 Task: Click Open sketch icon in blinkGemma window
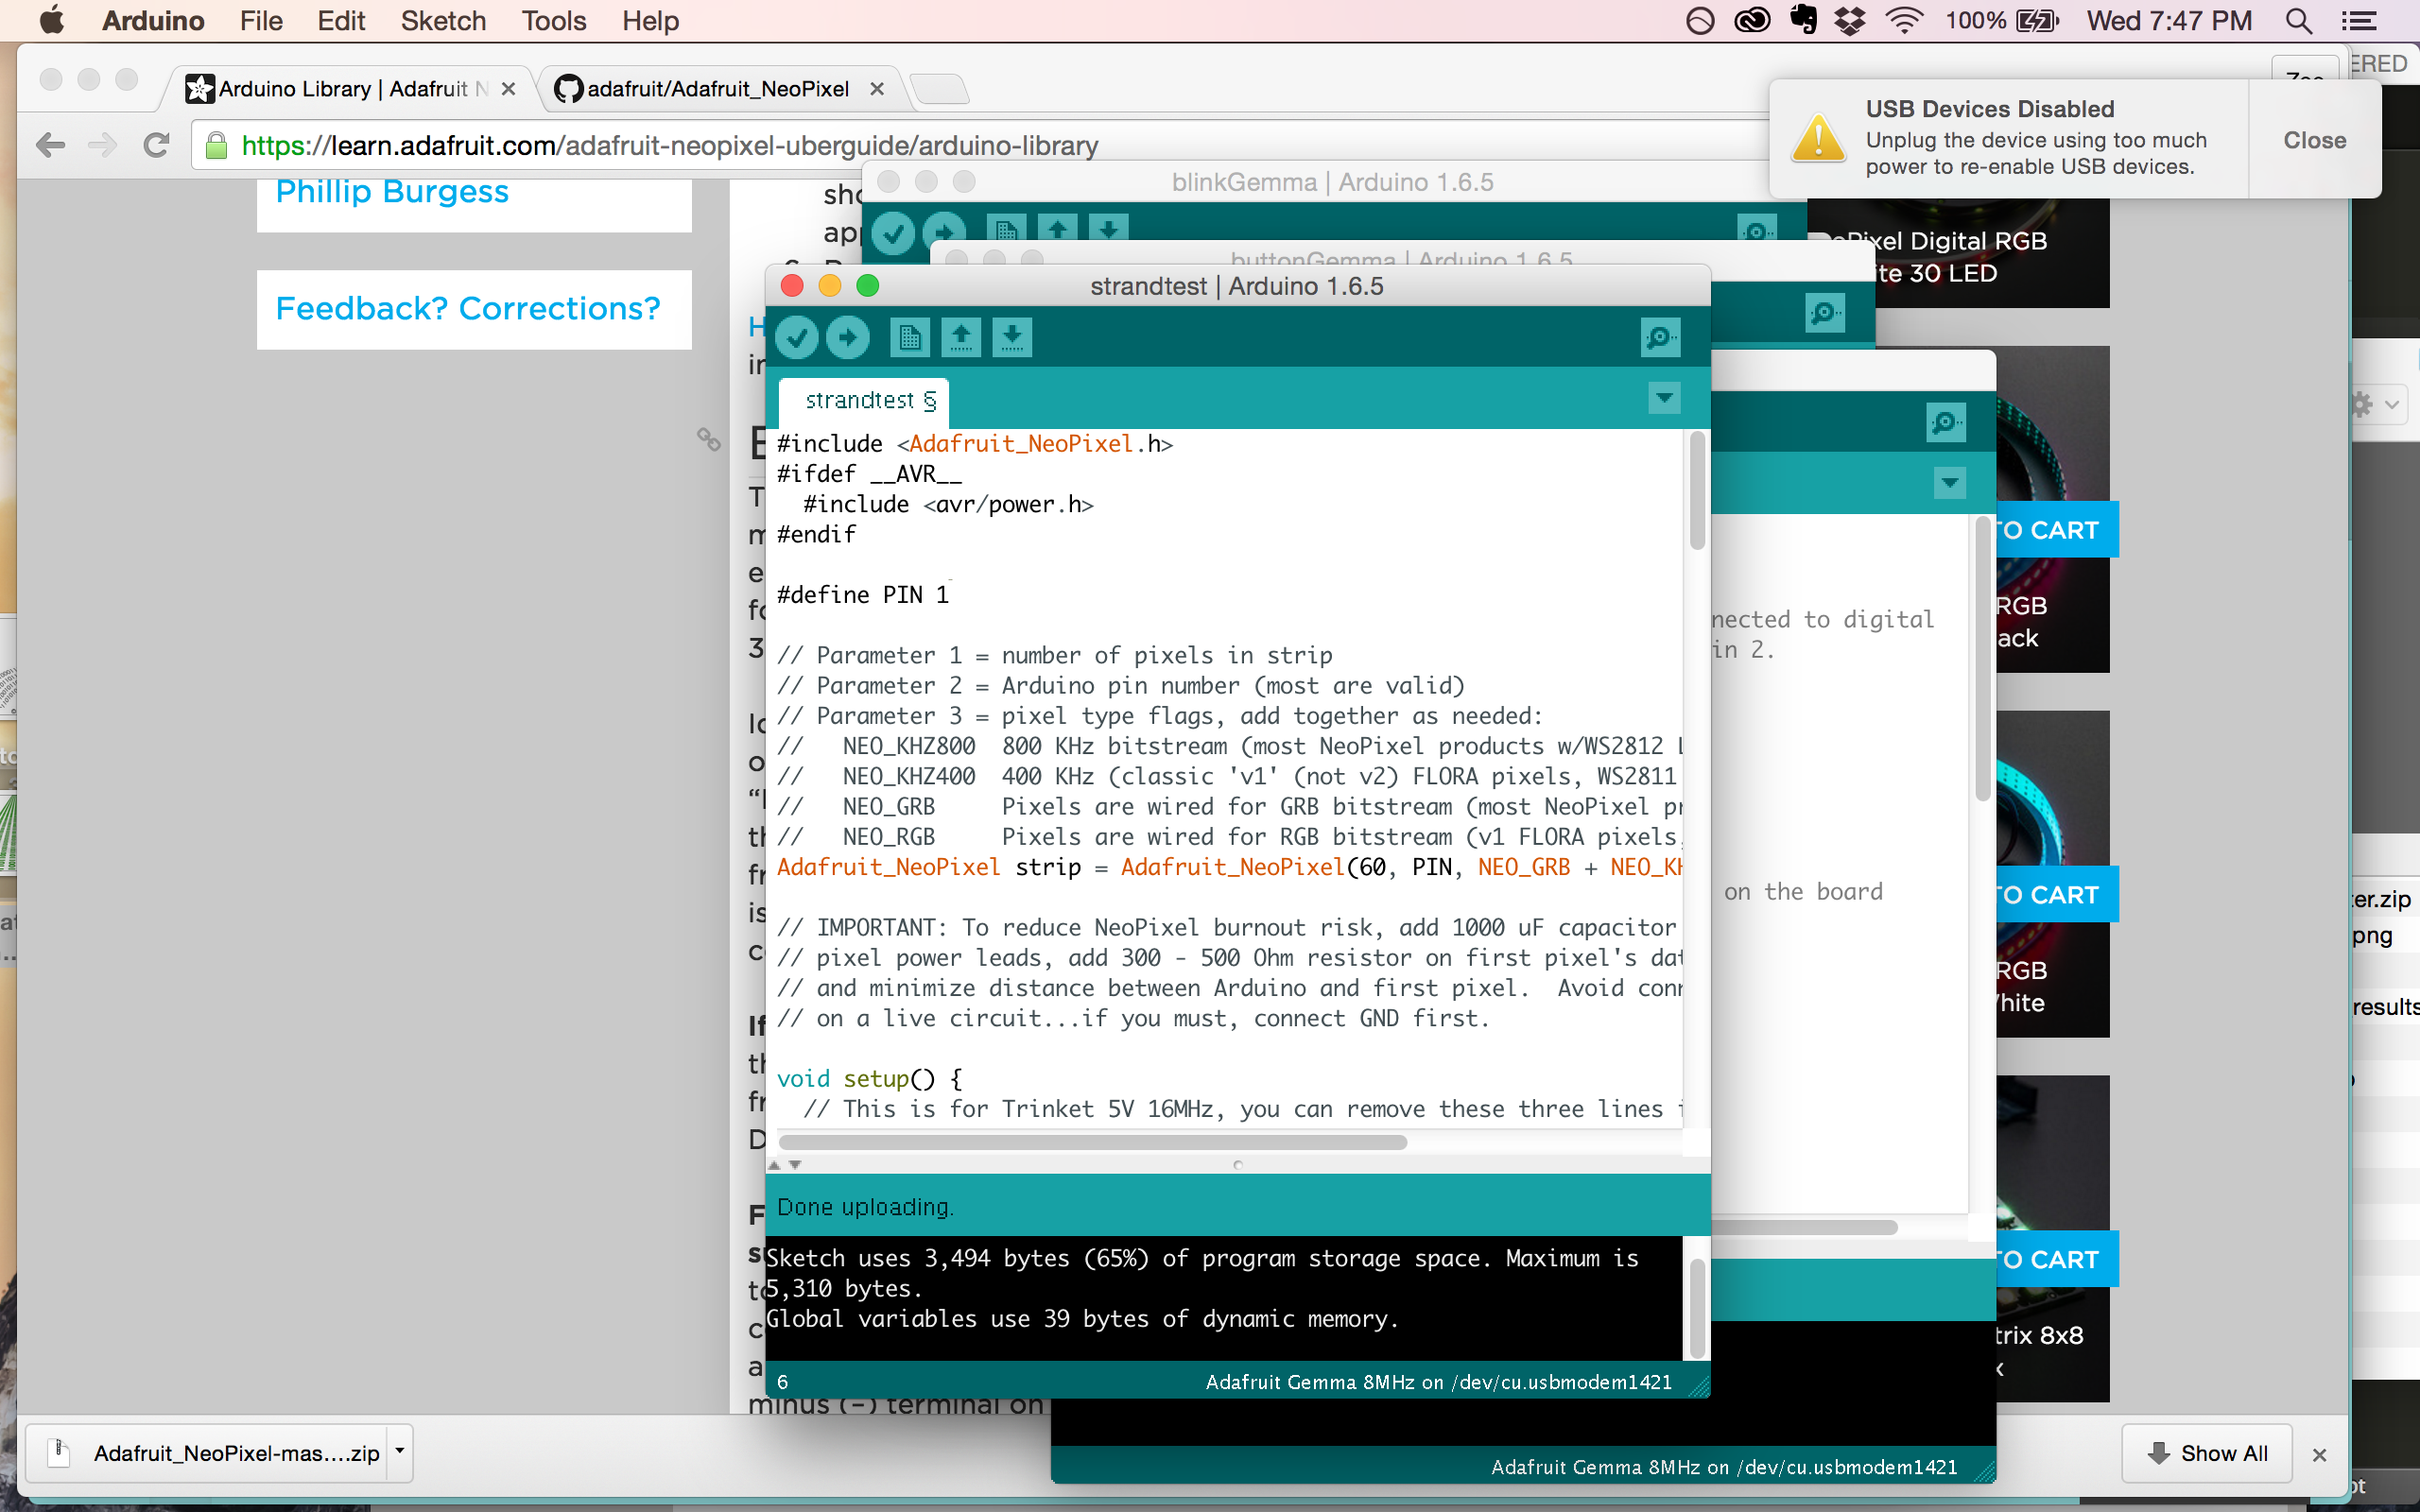[1057, 230]
